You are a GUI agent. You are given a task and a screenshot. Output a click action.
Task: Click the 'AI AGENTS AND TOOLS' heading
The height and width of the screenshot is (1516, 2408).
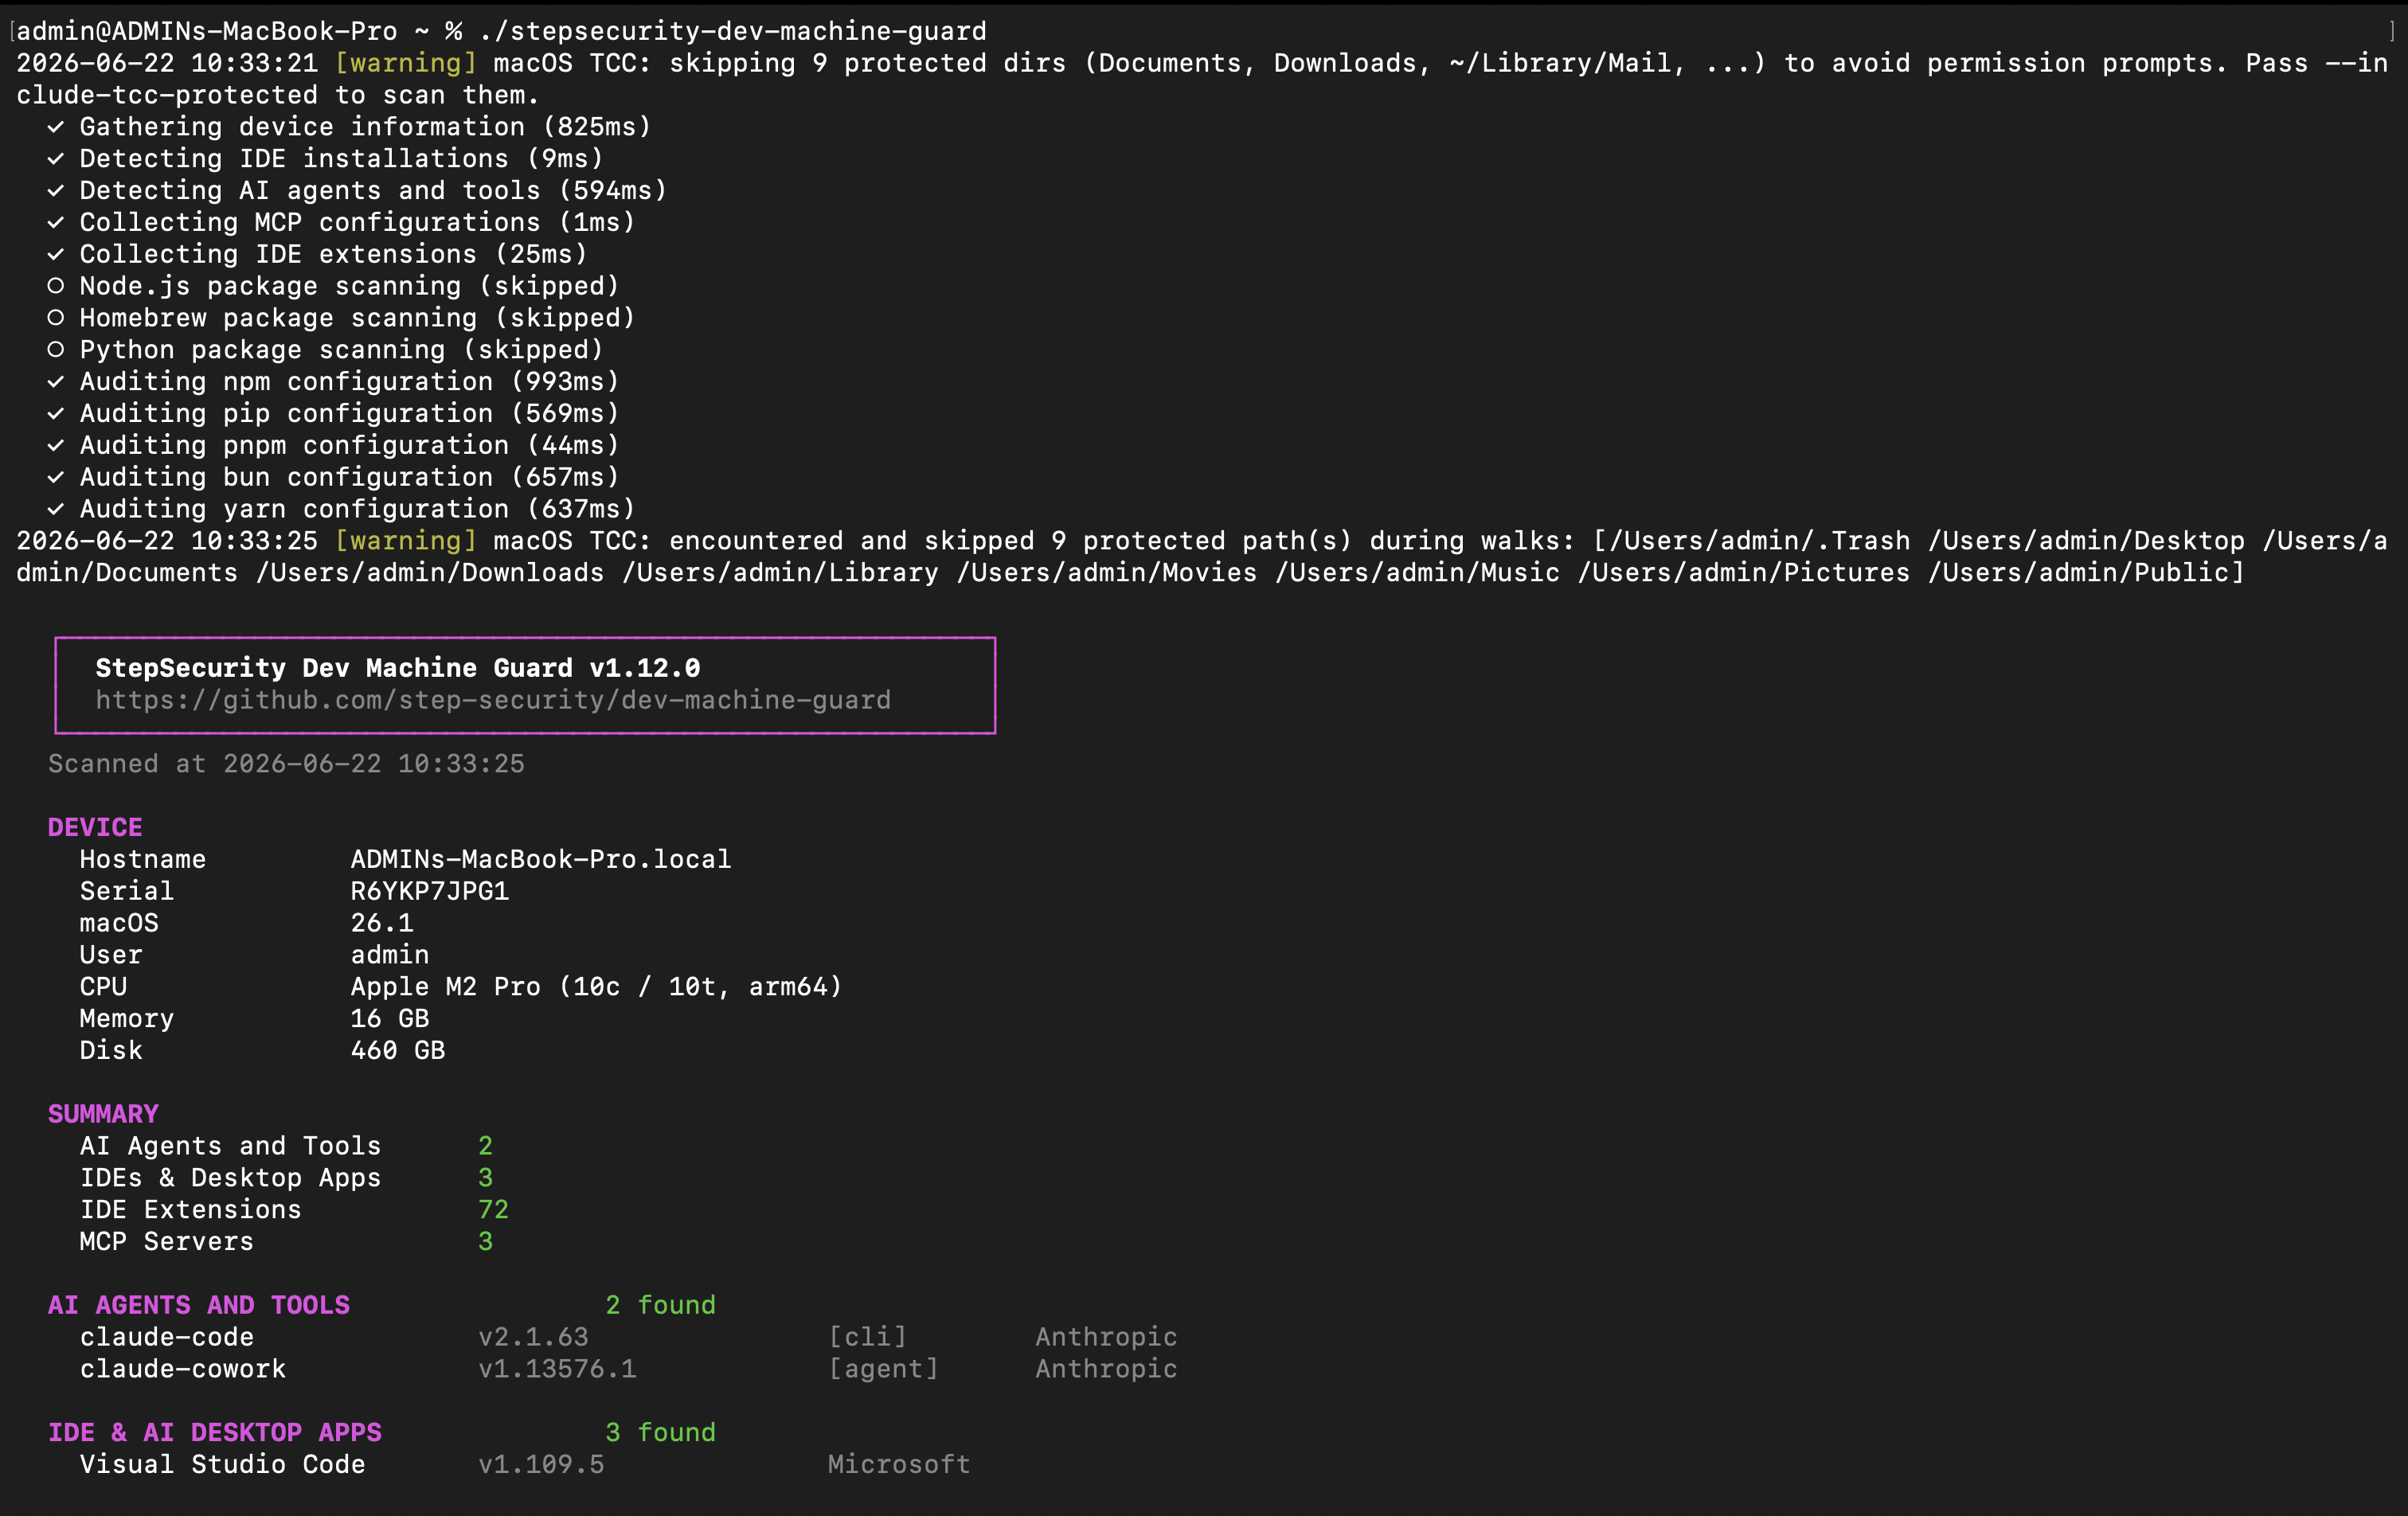(199, 1305)
